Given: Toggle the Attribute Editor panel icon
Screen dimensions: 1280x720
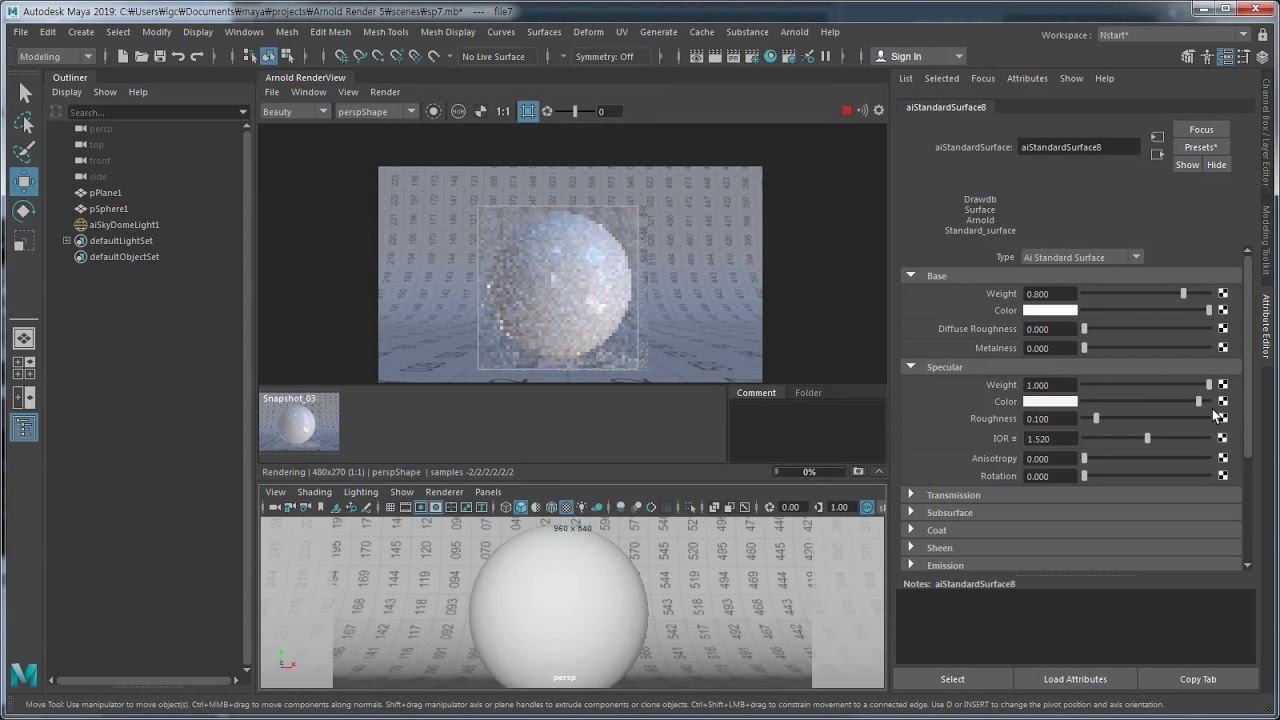Looking at the screenshot, I should pos(1225,57).
